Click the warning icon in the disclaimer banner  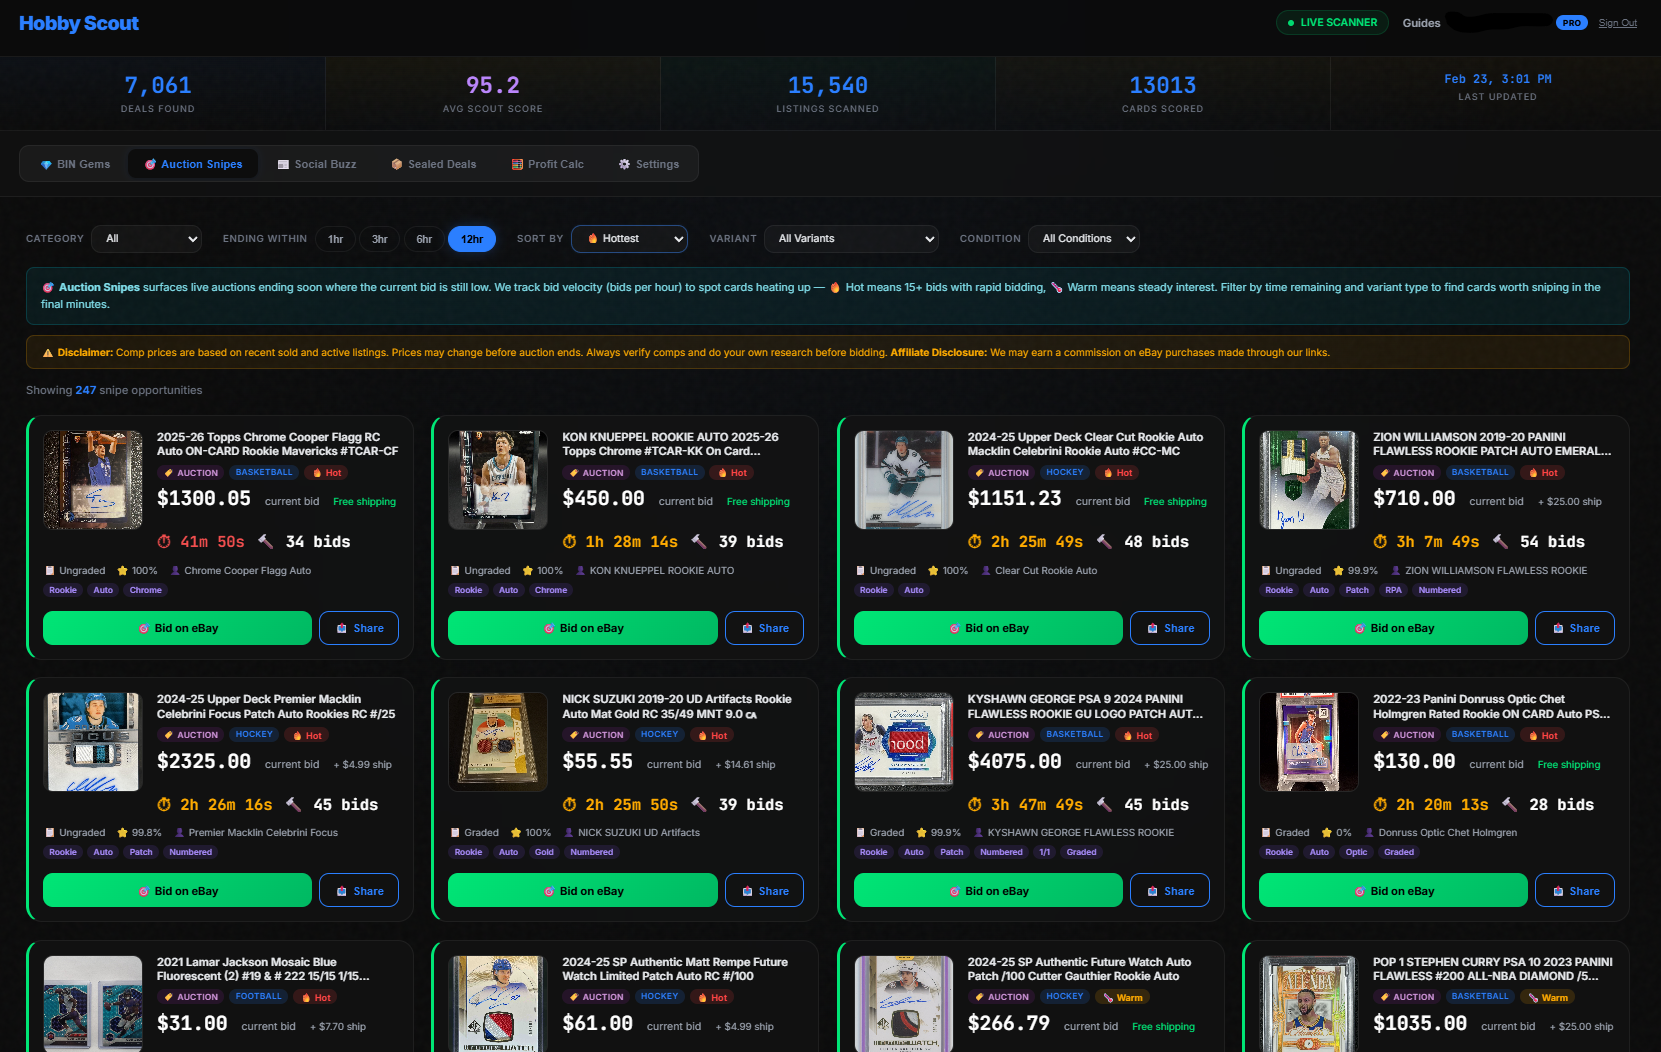pos(46,352)
